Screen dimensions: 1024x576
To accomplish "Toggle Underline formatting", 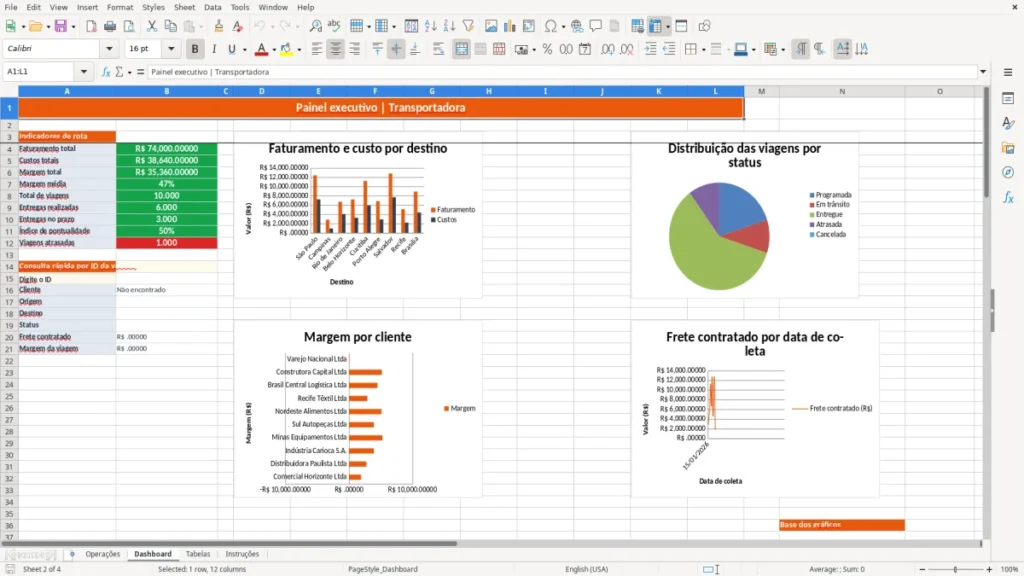I will tap(231, 49).
